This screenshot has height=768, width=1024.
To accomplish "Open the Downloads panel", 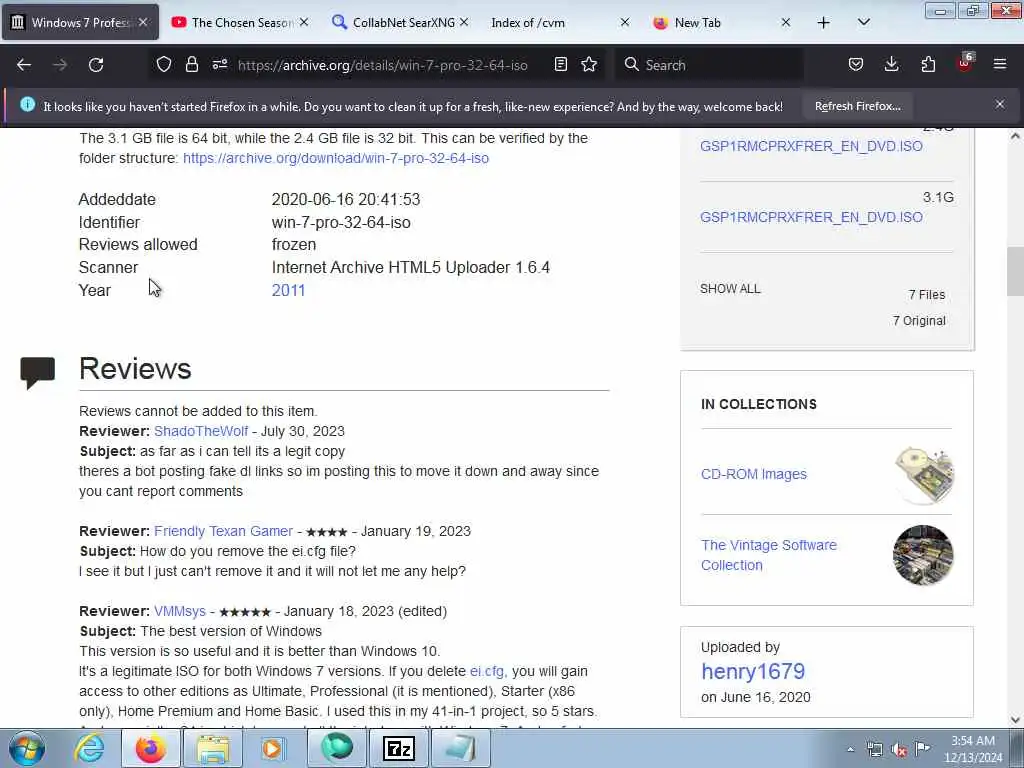I will (891, 64).
